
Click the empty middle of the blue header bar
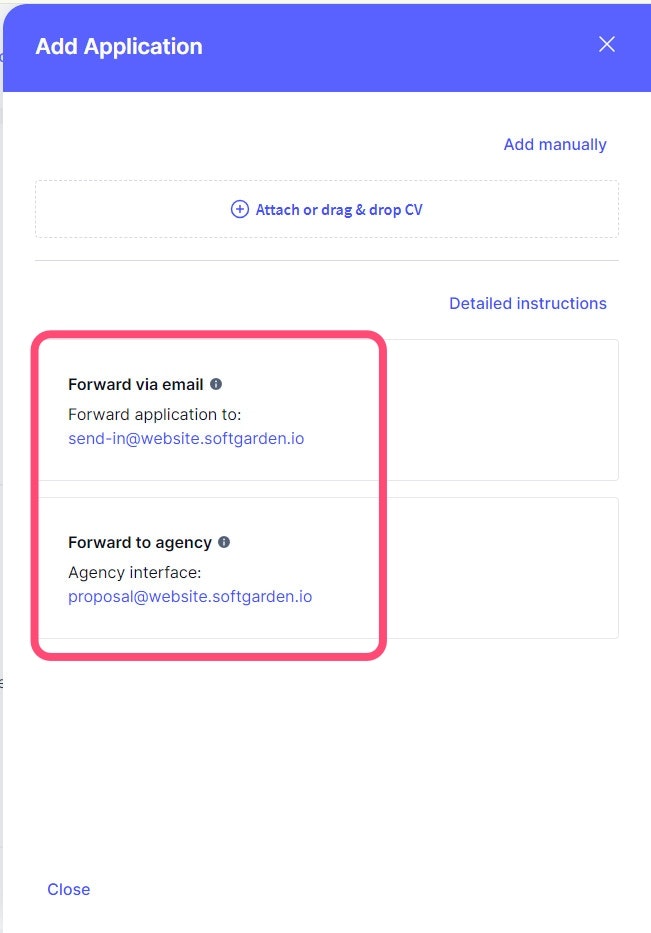click(400, 46)
